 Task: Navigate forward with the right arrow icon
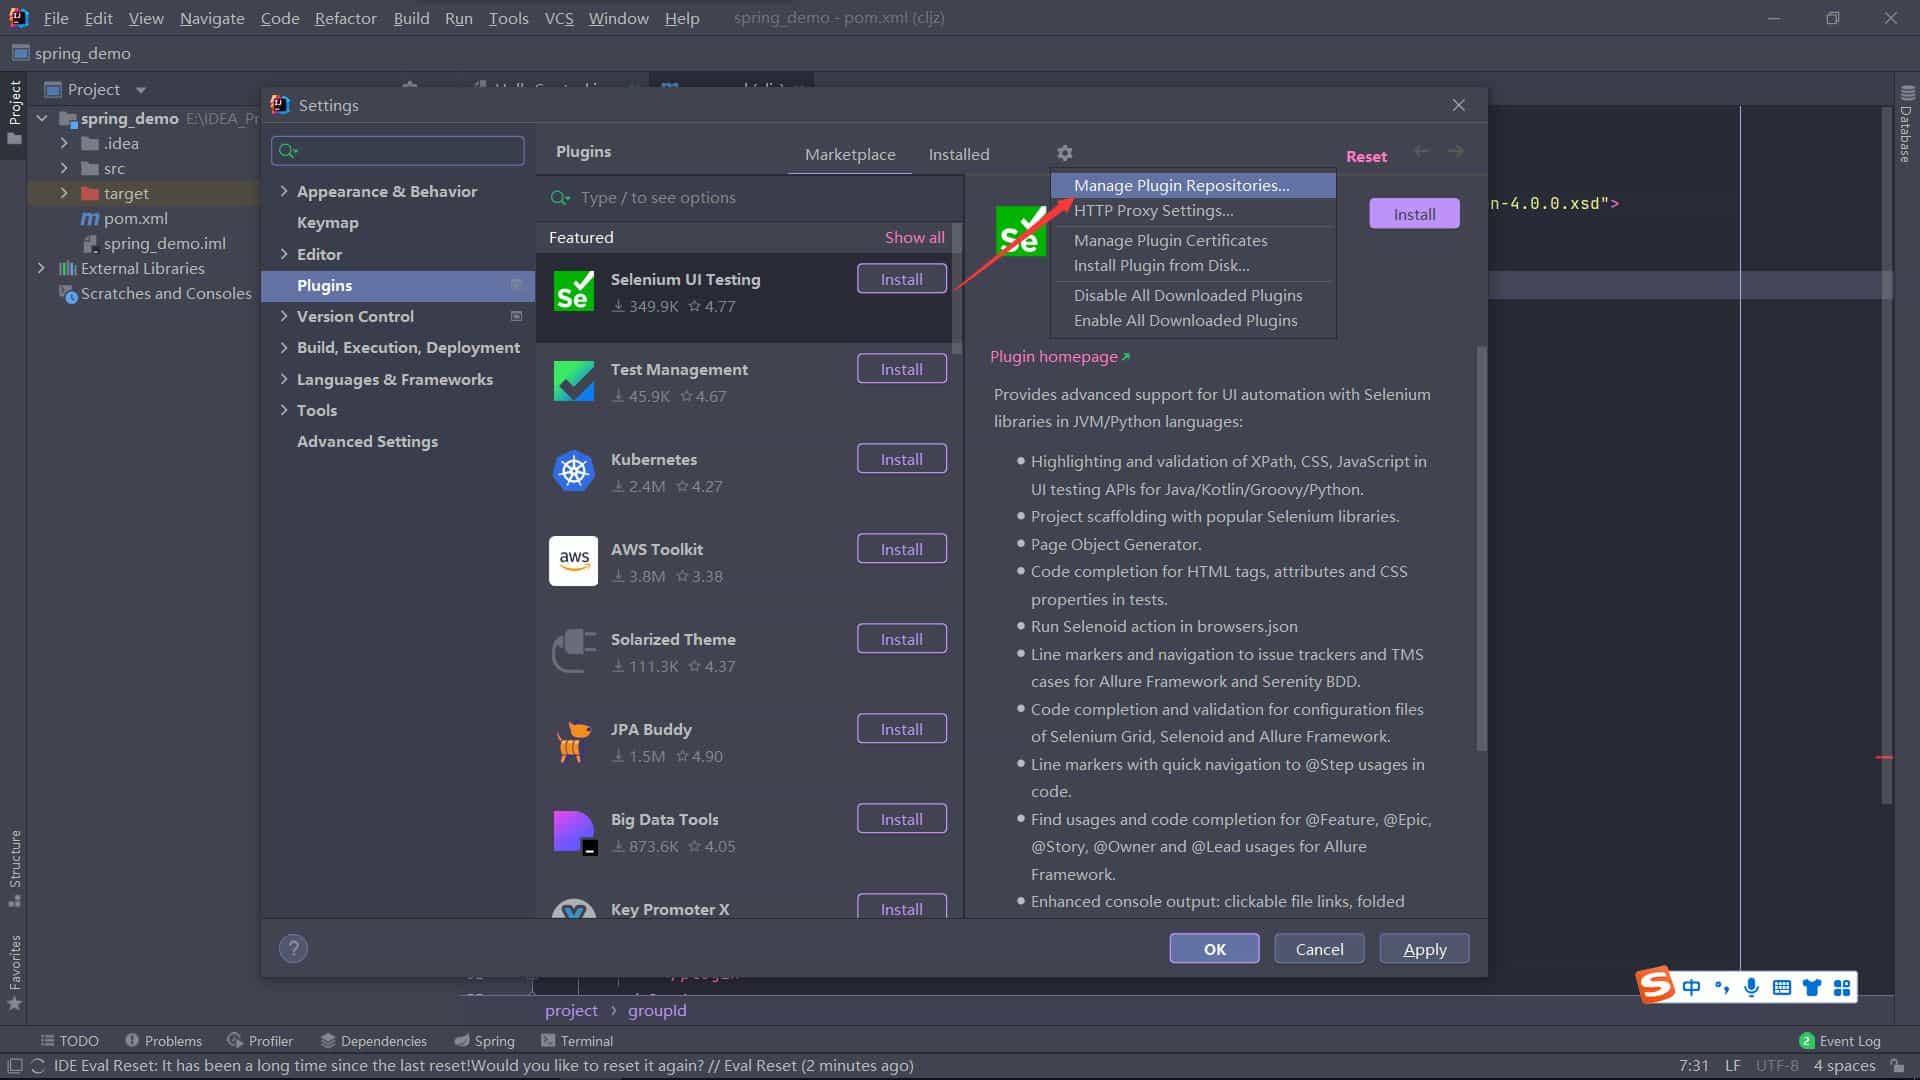tap(1455, 151)
